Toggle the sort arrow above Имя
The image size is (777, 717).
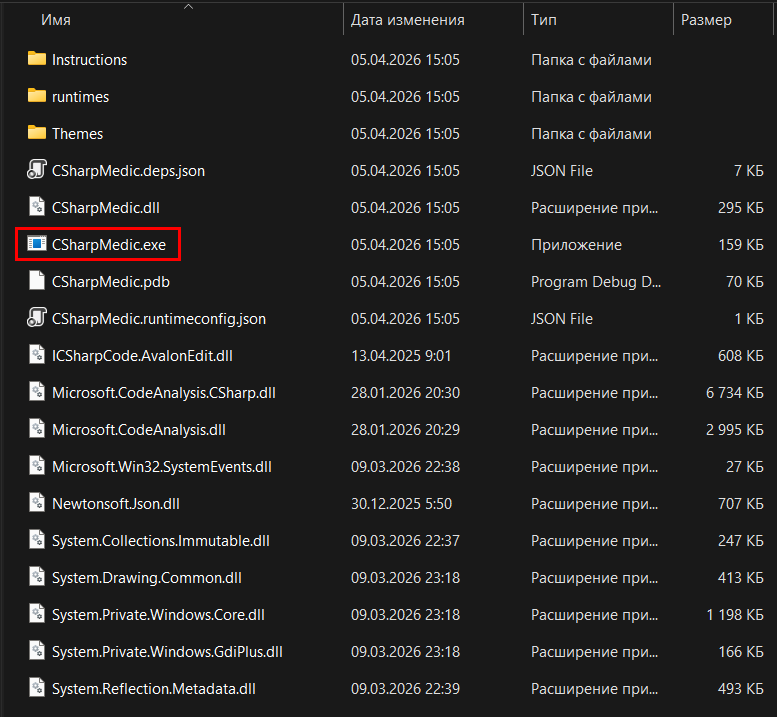[188, 6]
